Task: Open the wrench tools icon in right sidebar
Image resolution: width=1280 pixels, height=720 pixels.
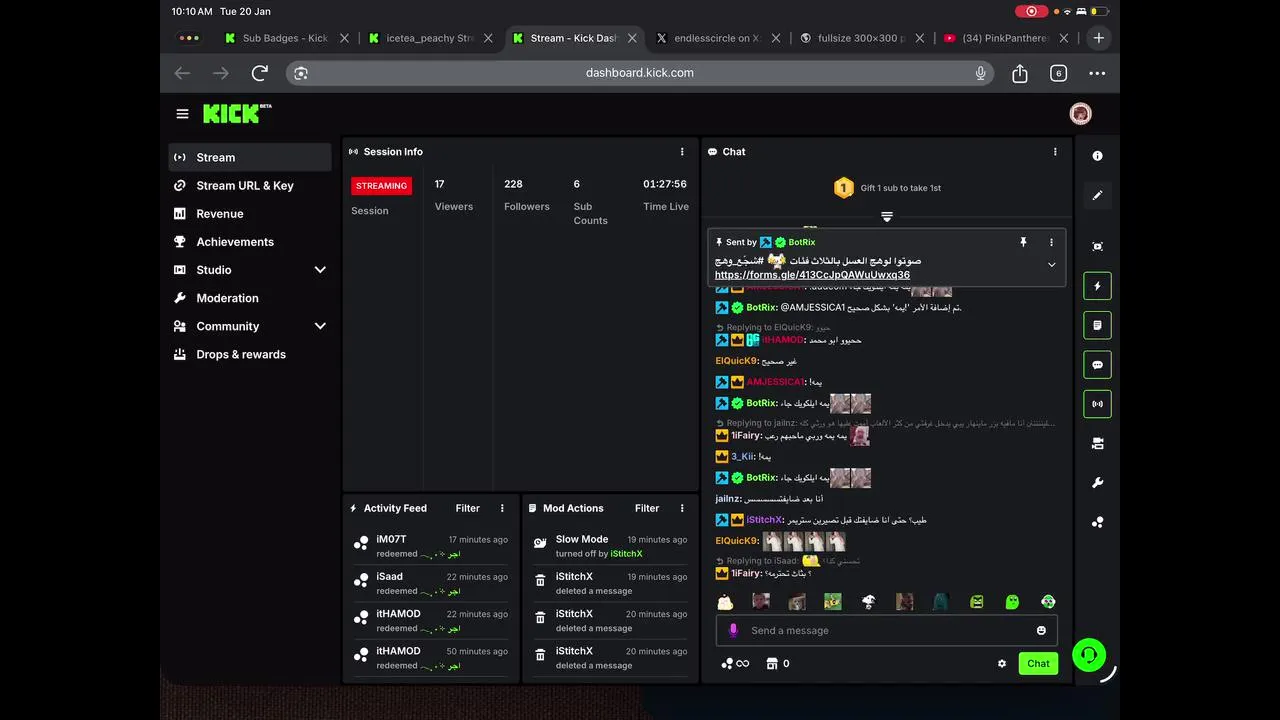Action: click(1097, 483)
